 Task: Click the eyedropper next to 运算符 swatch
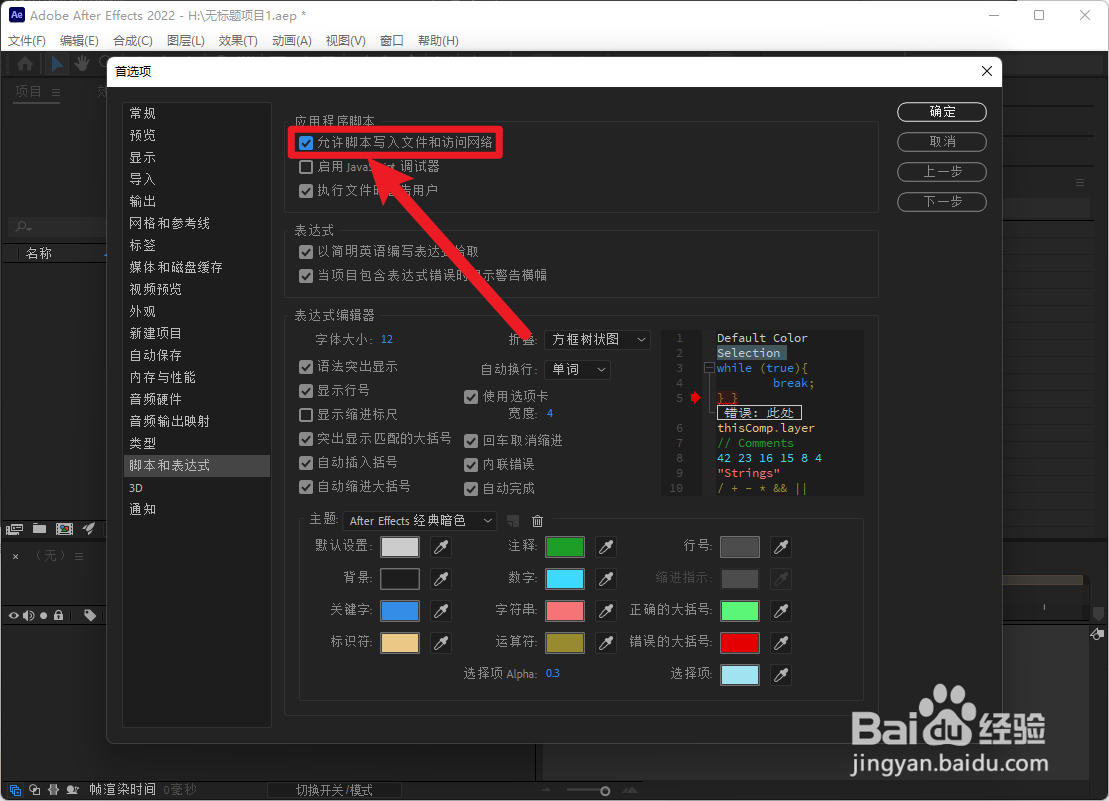tap(605, 643)
